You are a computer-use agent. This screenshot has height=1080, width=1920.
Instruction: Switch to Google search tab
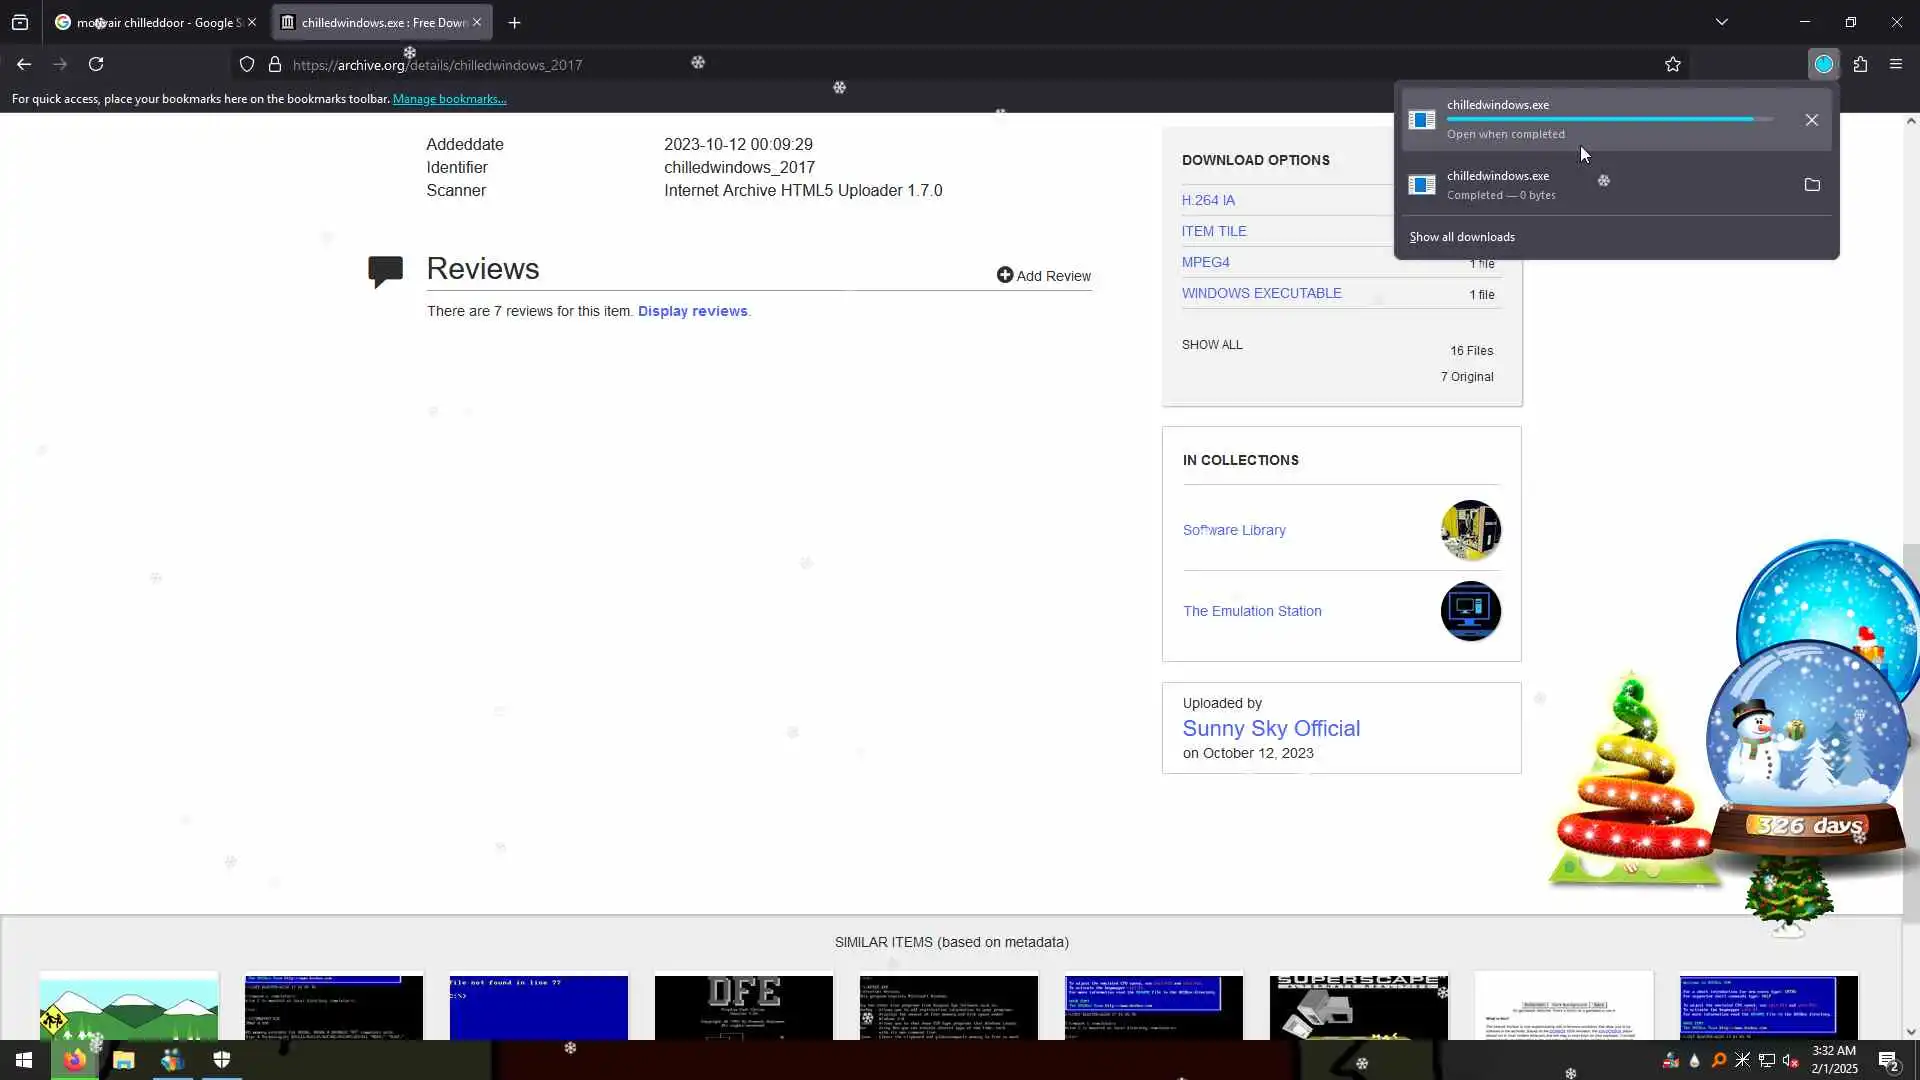tap(150, 22)
